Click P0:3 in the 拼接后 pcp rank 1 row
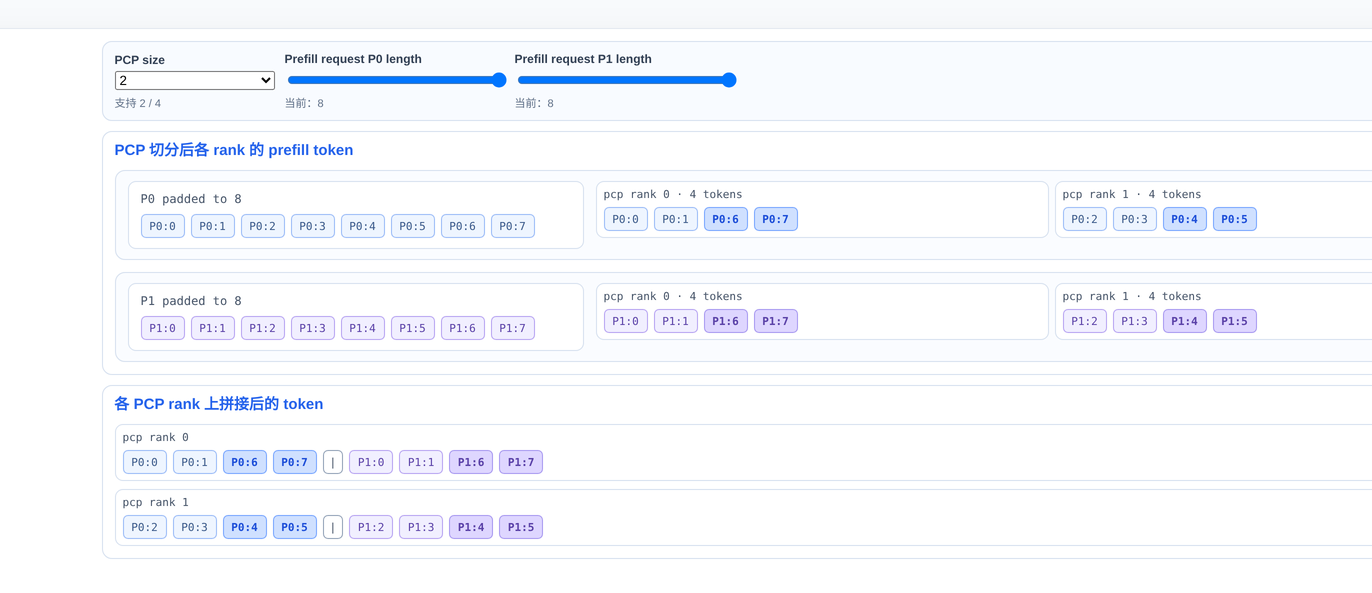Screen dimensions: 1372x593 coord(195,527)
